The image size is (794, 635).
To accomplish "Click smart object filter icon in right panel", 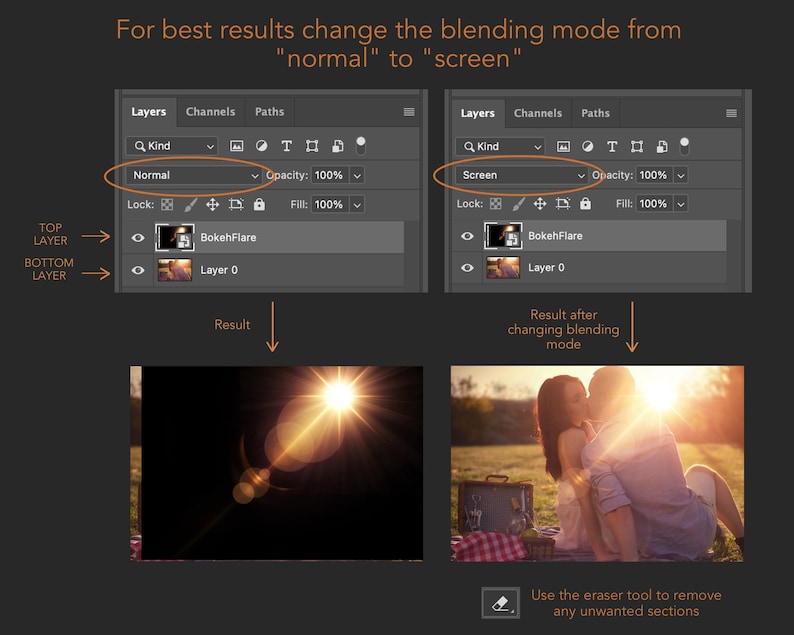I will pyautogui.click(x=661, y=147).
